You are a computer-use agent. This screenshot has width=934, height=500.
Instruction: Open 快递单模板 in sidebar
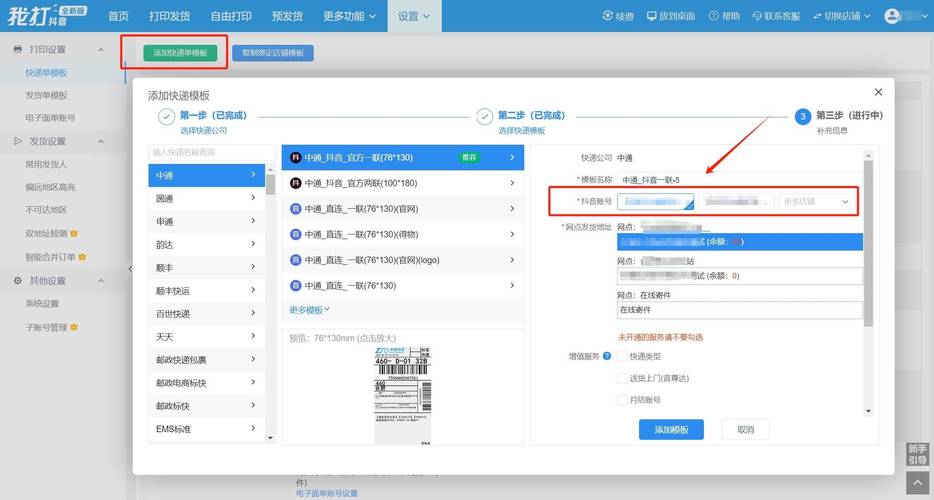pos(46,73)
